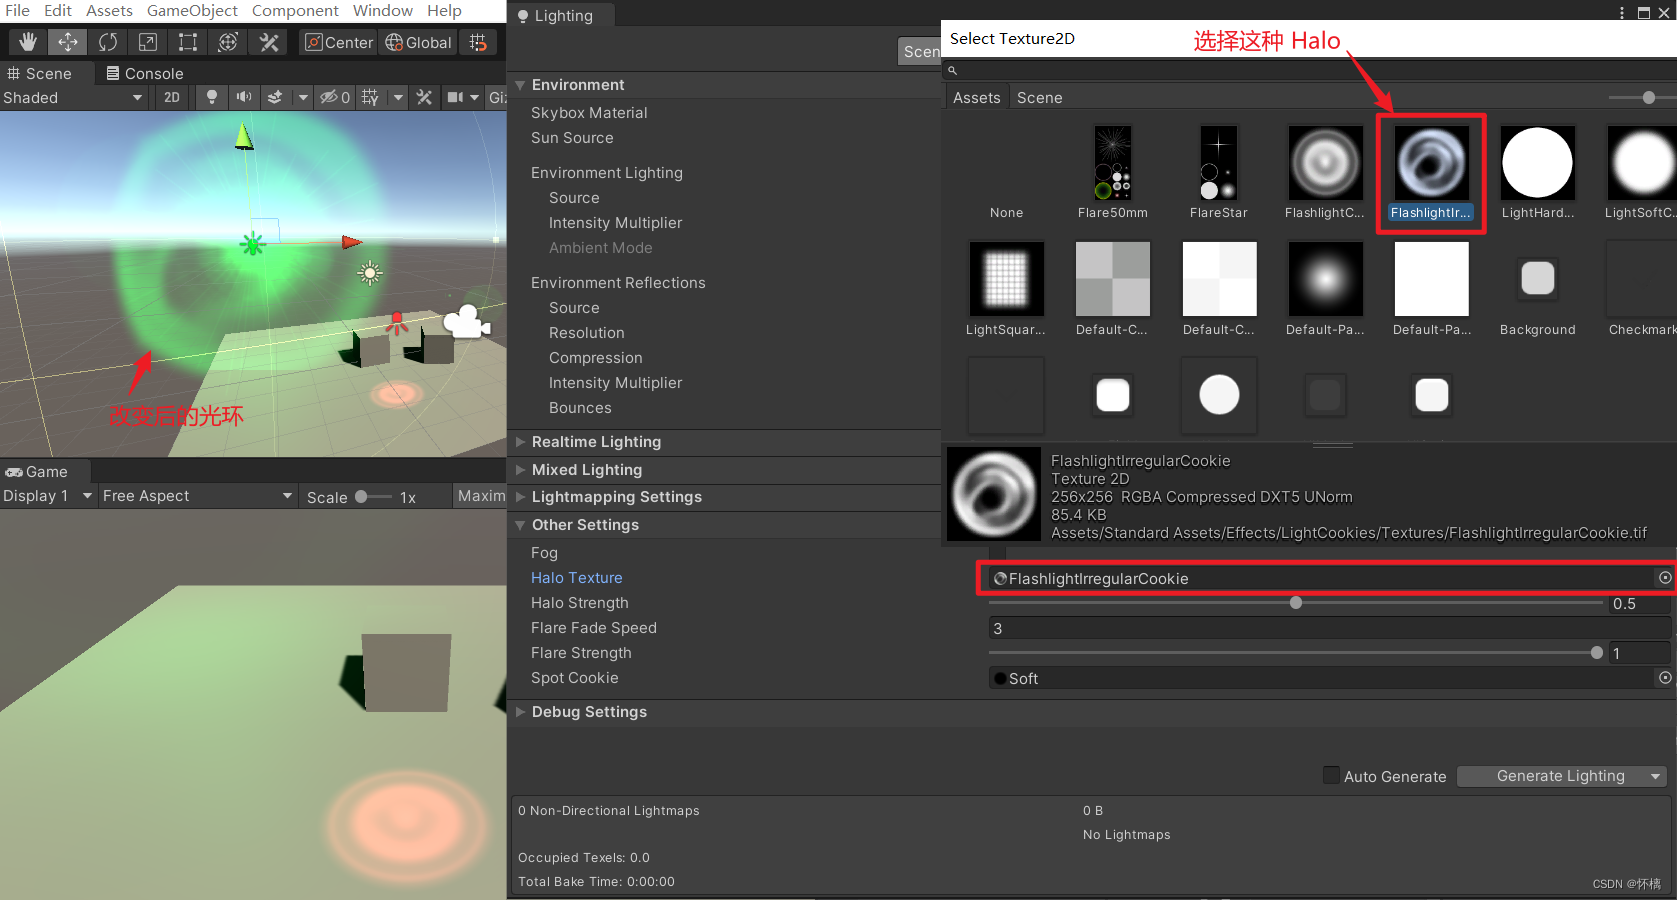Click the Halo Texture property label
Screen dimensions: 1677x900
576,577
